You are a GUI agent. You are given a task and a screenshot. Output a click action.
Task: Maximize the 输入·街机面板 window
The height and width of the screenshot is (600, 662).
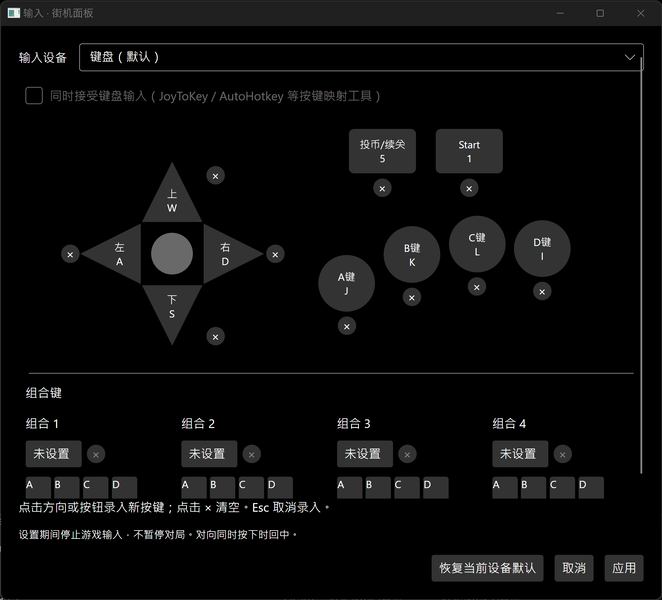coord(600,13)
